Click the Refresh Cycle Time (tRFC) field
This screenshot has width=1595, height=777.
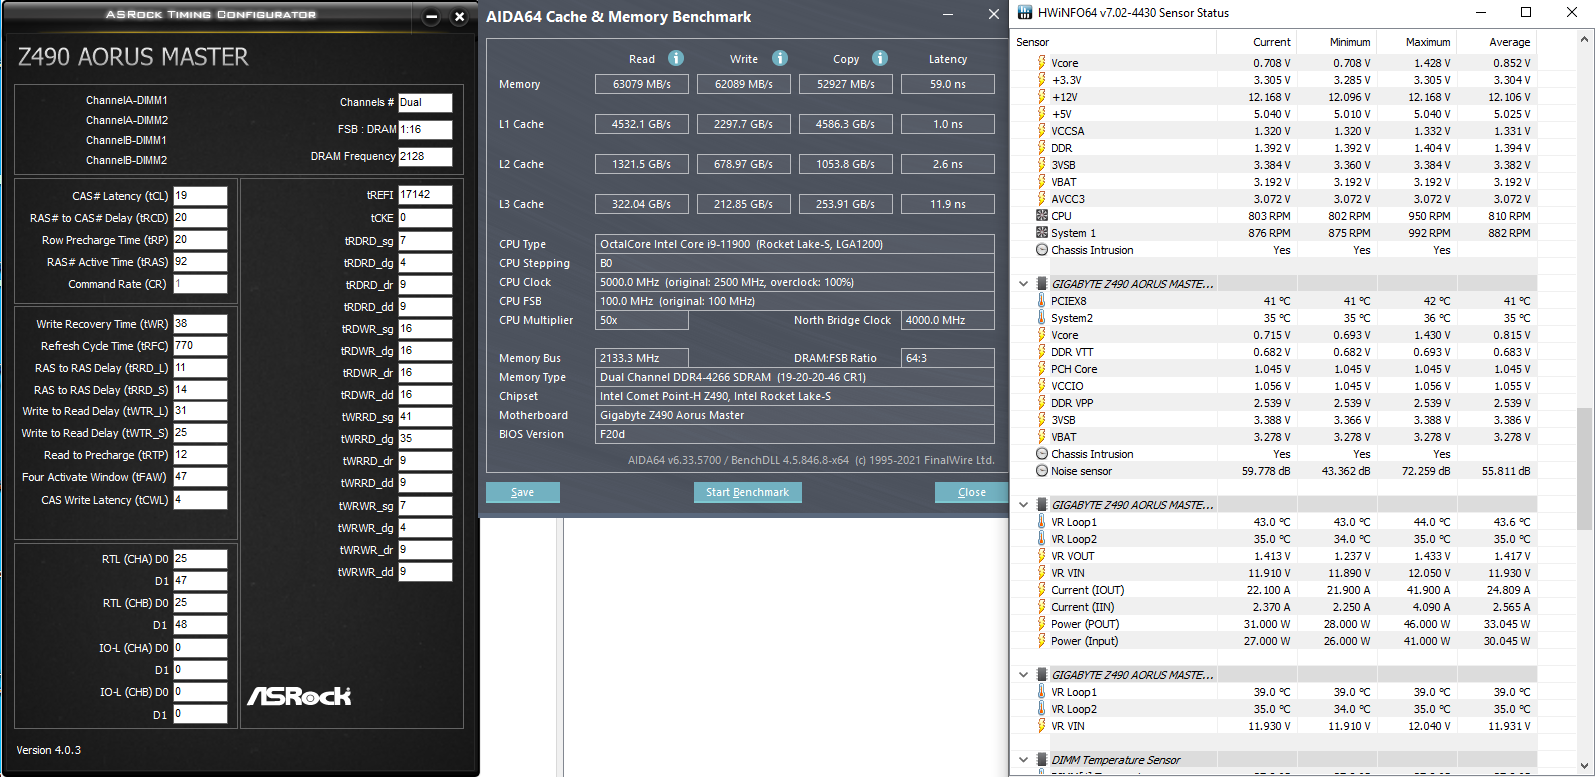point(200,346)
